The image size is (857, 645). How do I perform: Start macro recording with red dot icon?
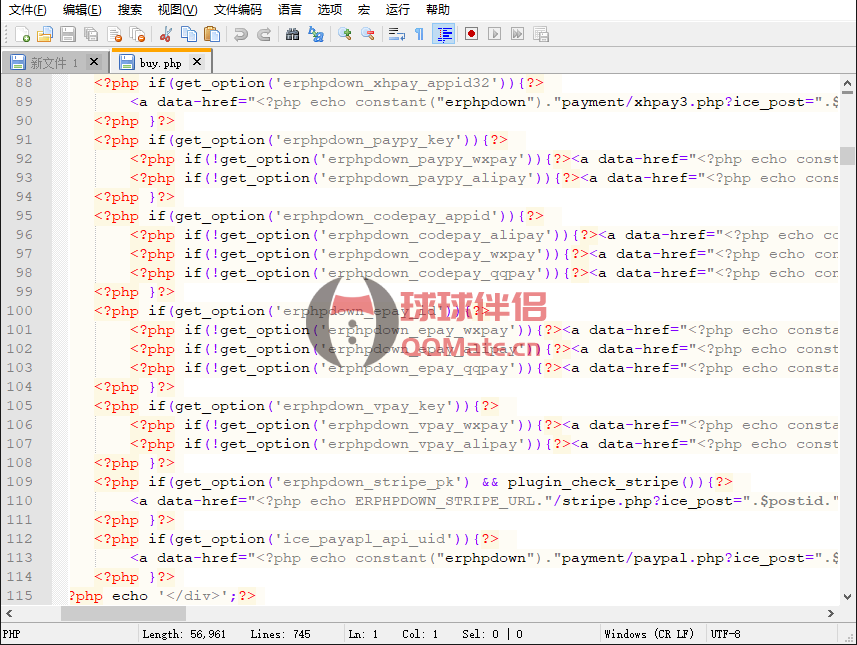tap(471, 34)
